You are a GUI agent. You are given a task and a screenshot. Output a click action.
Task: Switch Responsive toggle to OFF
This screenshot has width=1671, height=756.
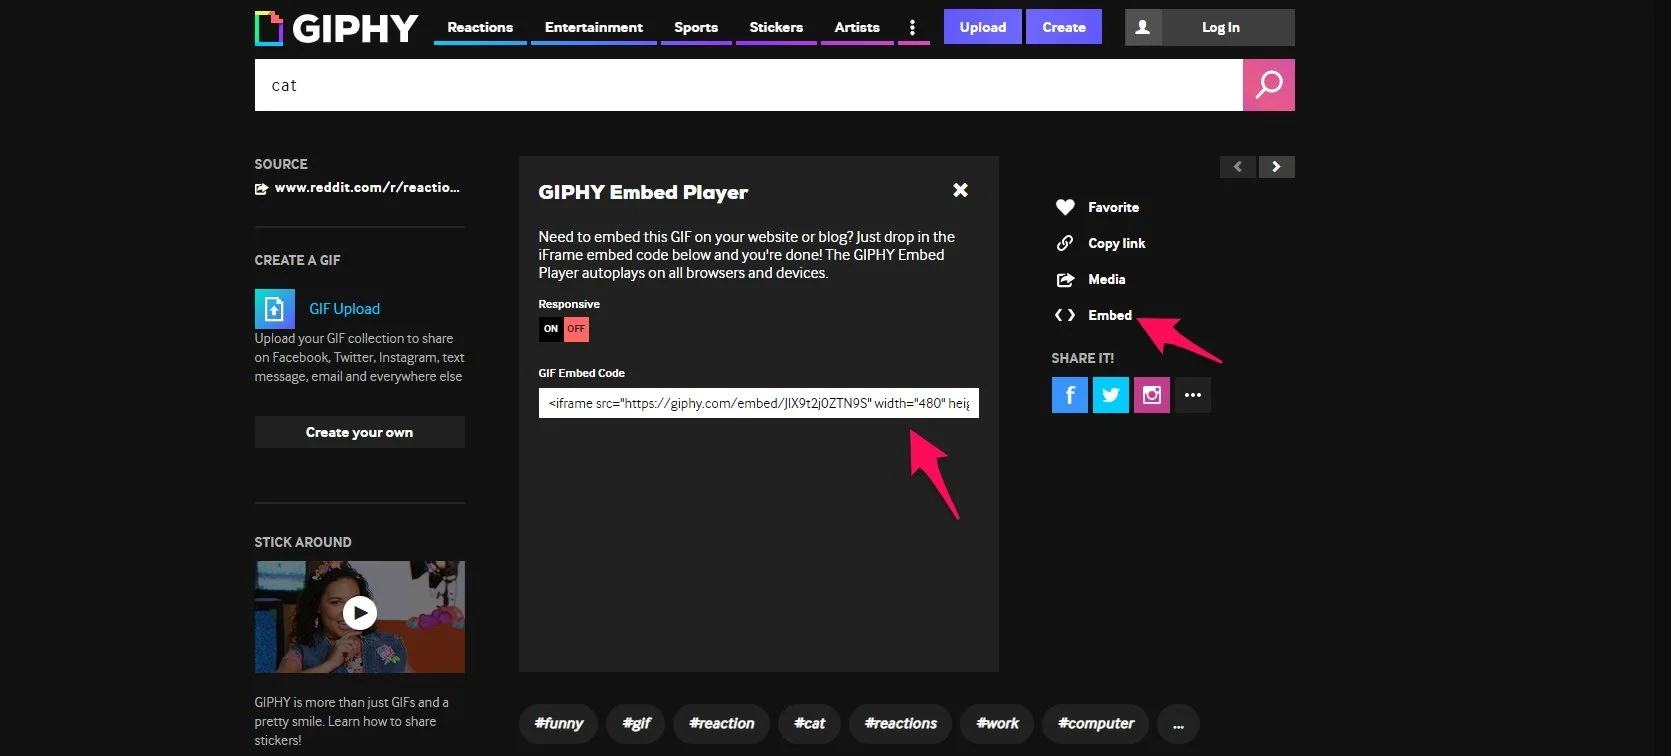coord(576,329)
